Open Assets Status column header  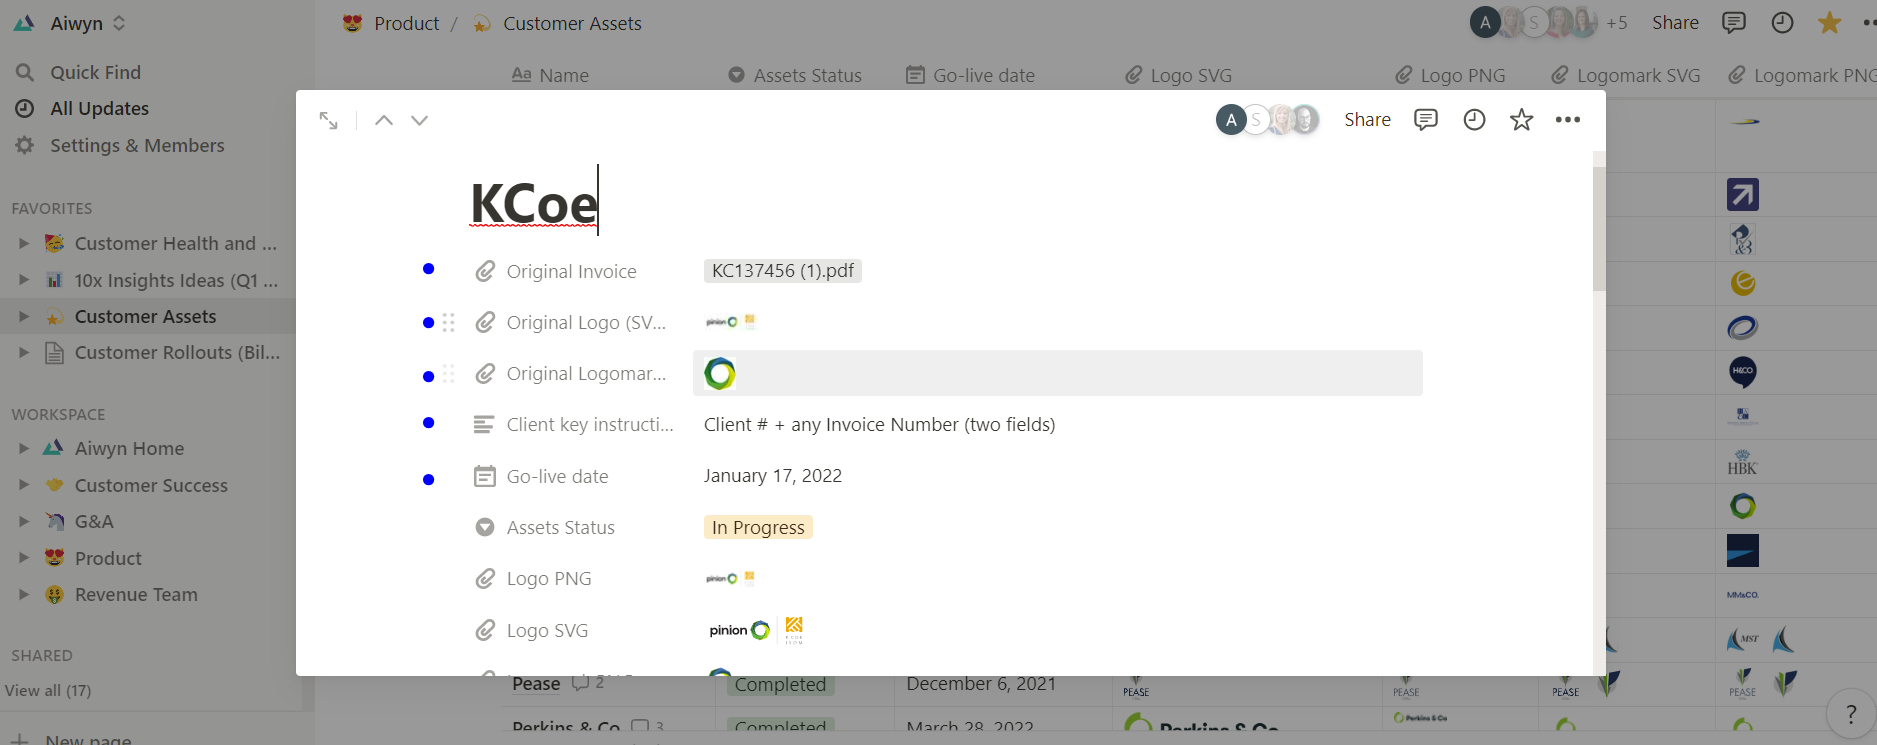click(795, 75)
